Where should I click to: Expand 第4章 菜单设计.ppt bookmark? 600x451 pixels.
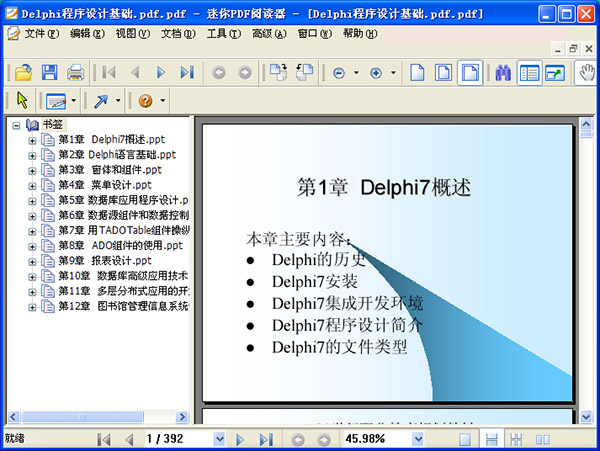point(32,186)
